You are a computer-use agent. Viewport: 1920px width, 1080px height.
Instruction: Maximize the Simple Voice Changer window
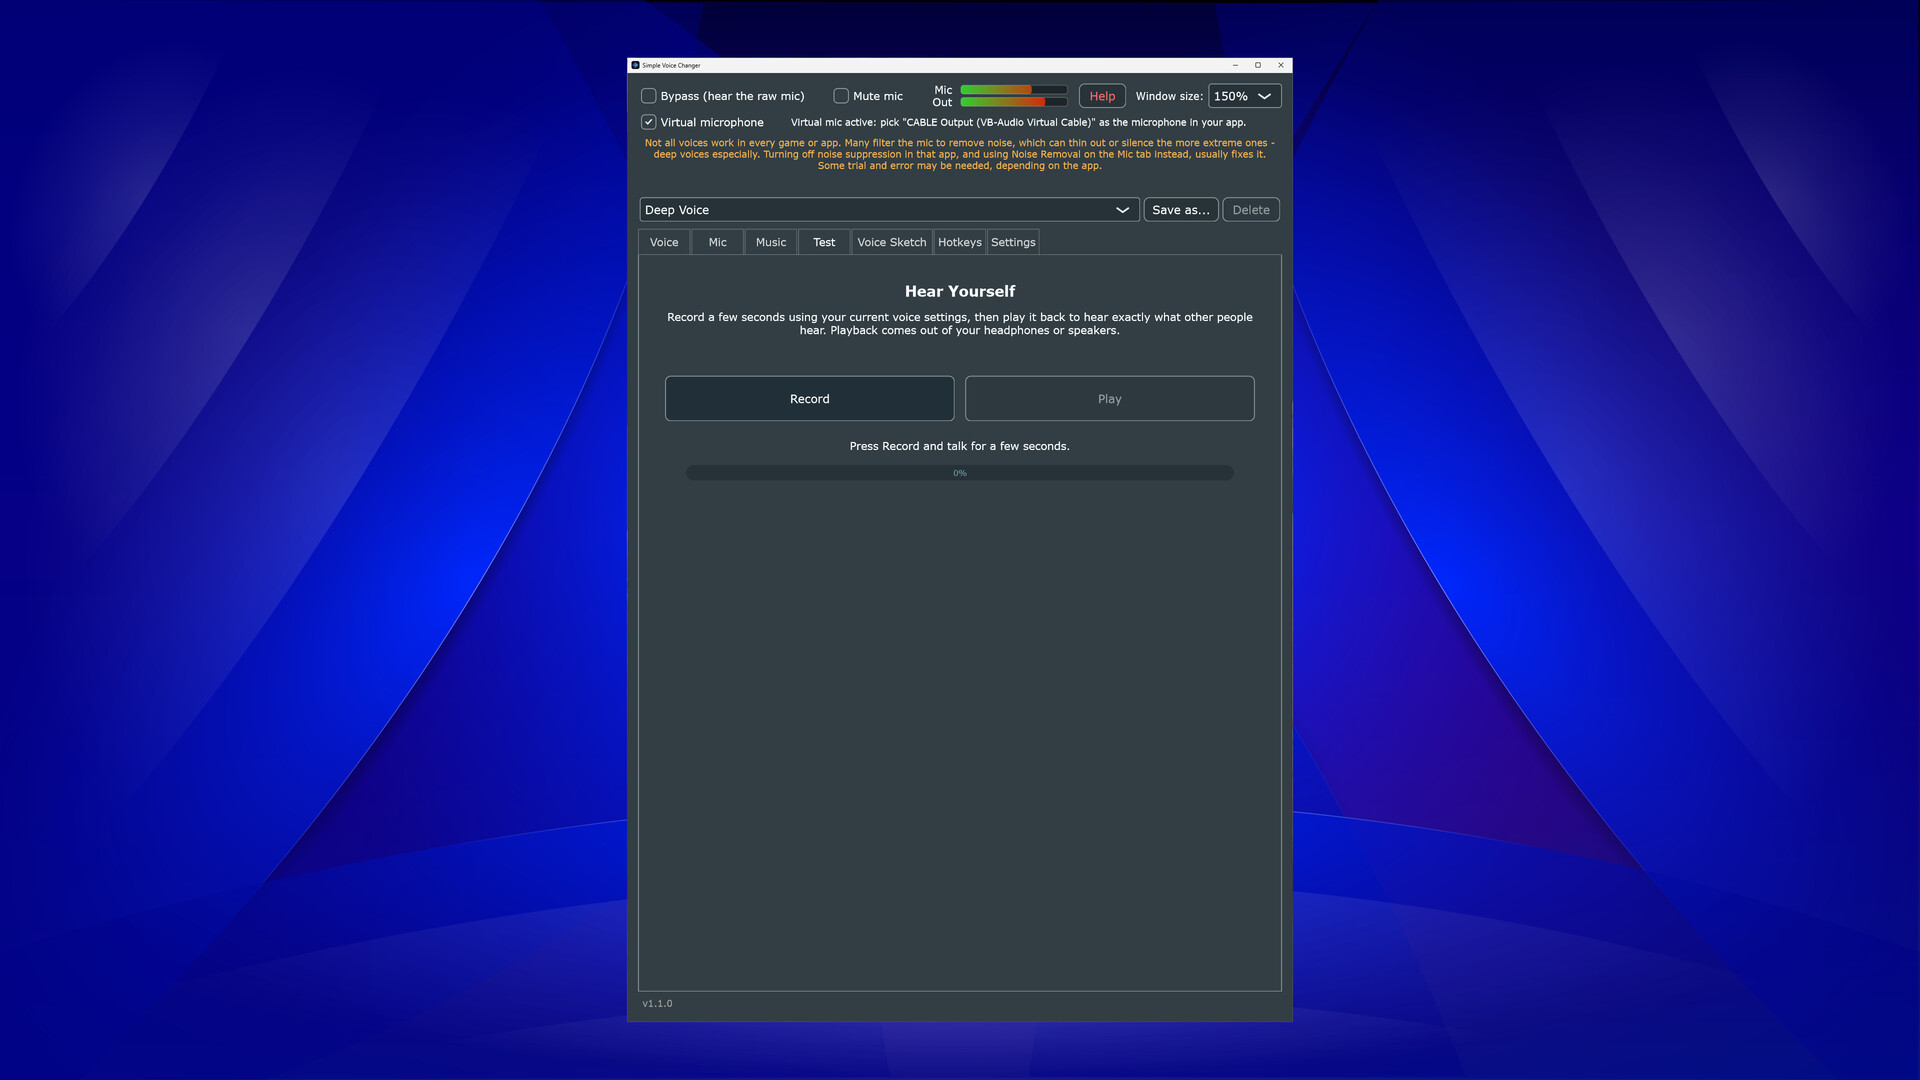coord(1258,65)
